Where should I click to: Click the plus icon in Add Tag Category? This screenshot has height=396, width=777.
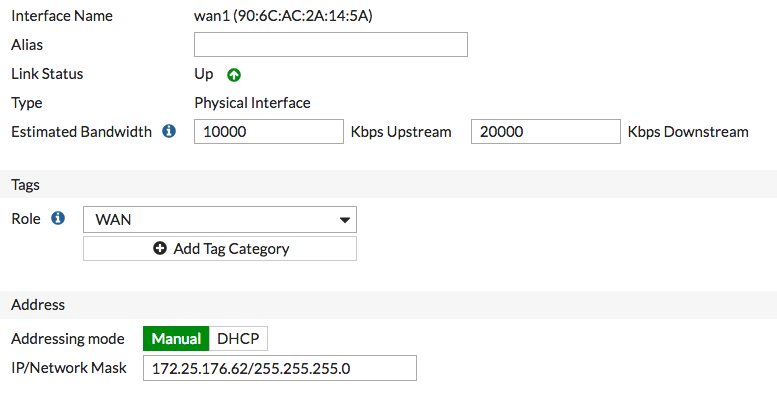[x=160, y=248]
